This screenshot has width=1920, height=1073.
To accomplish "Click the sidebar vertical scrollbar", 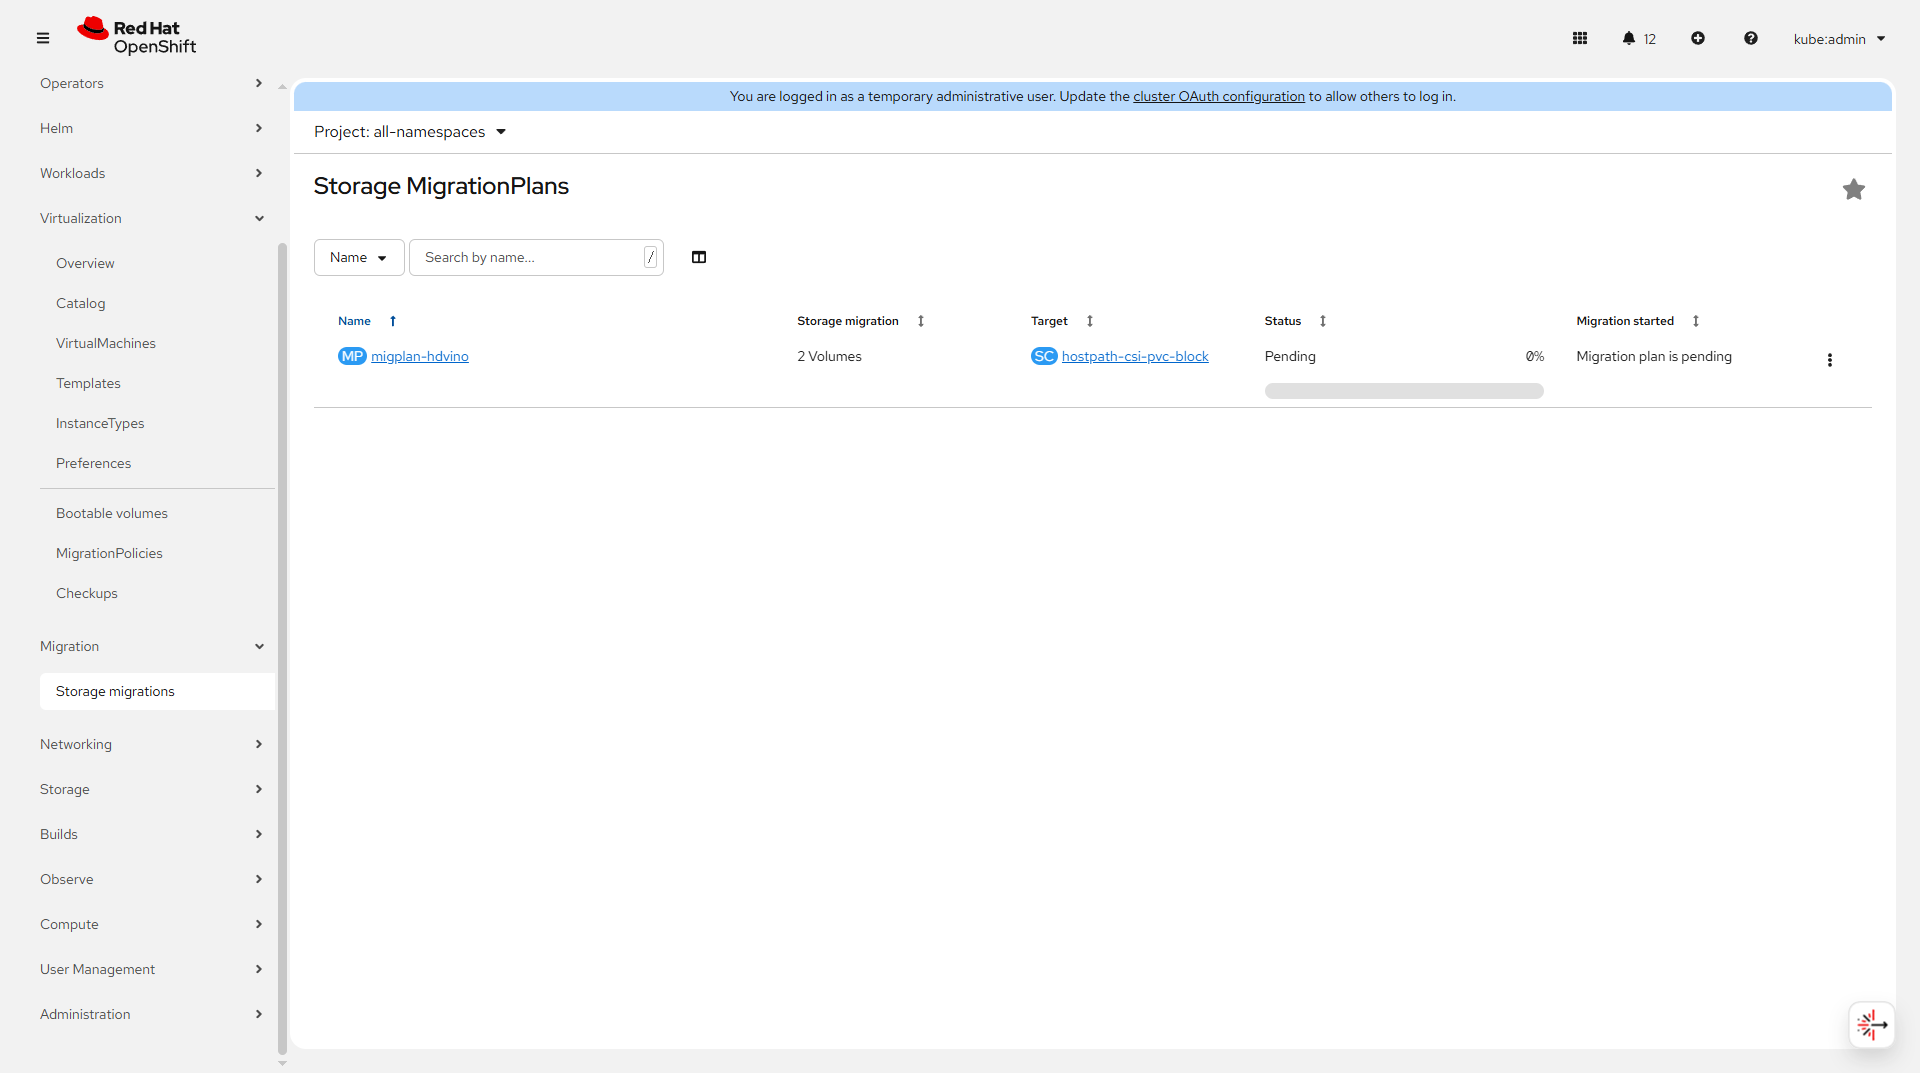I will click(x=282, y=648).
